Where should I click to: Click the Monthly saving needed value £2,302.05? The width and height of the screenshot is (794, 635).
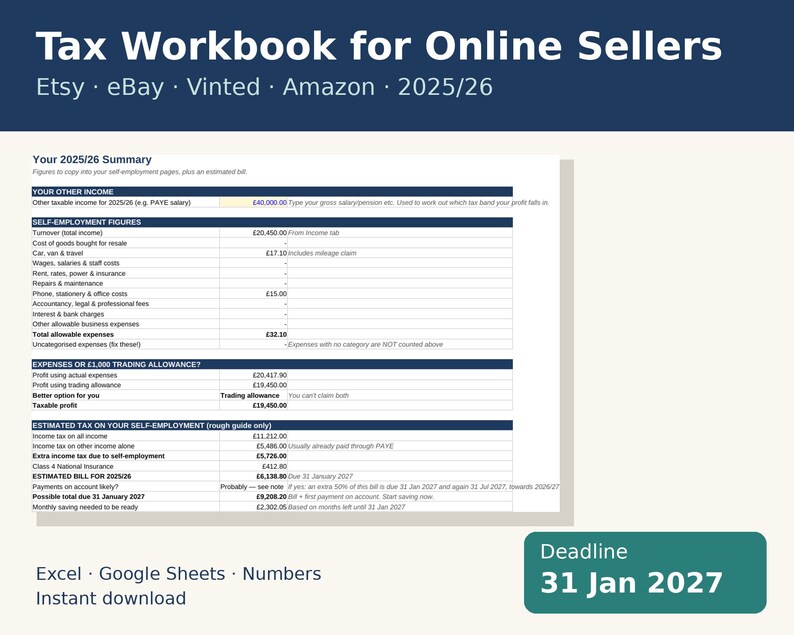(271, 507)
